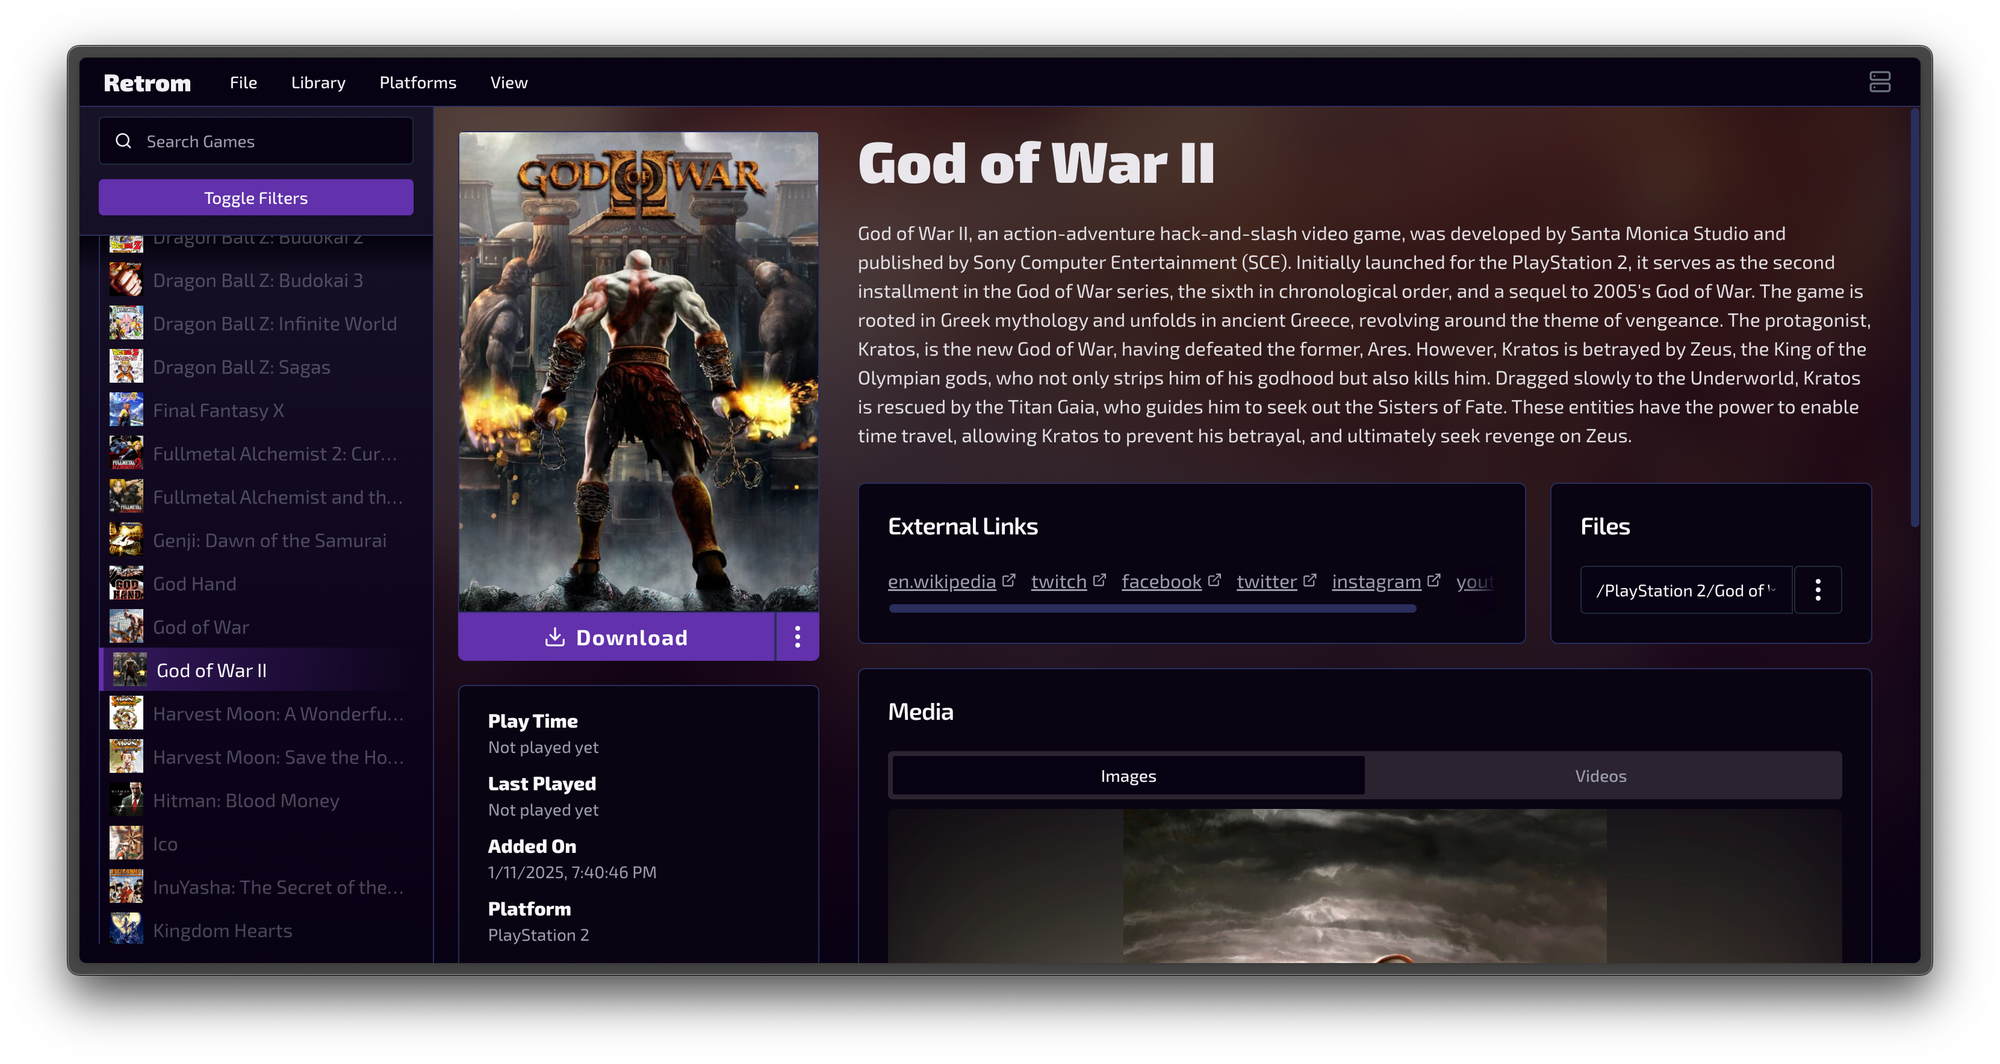The image size is (2000, 1064).
Task: Switch to the Images media tab
Action: point(1128,775)
